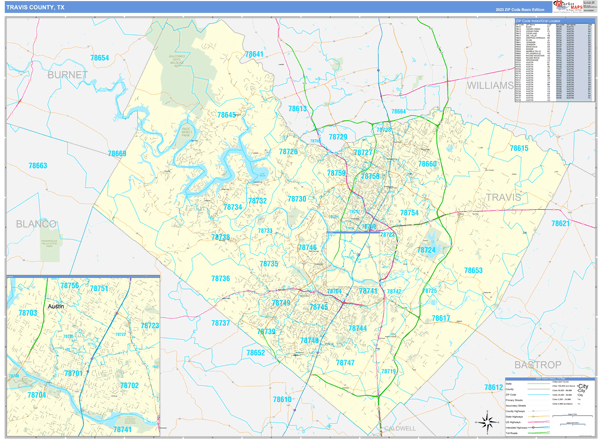
Task: Click the ZIP code 78610 label
Action: click(282, 400)
